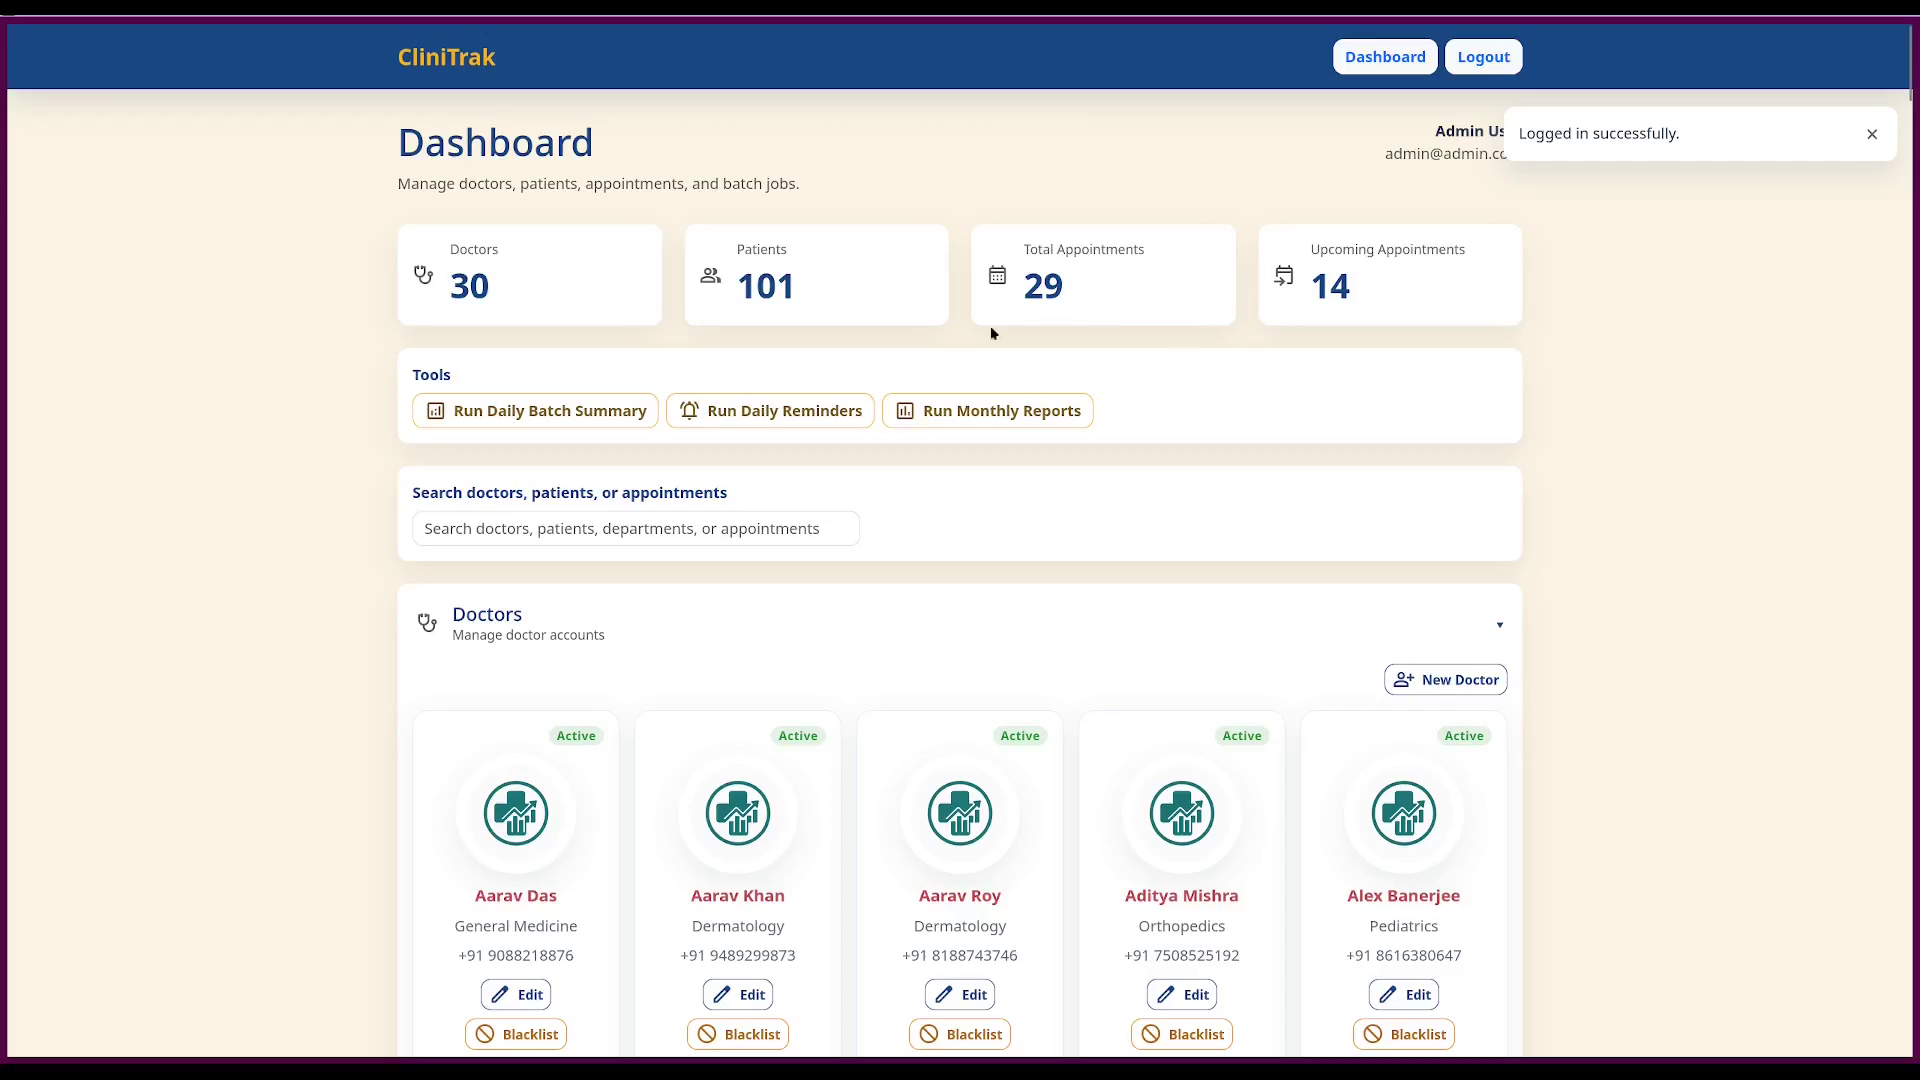Edit Aditya Mishra's profile

pos(1182,995)
